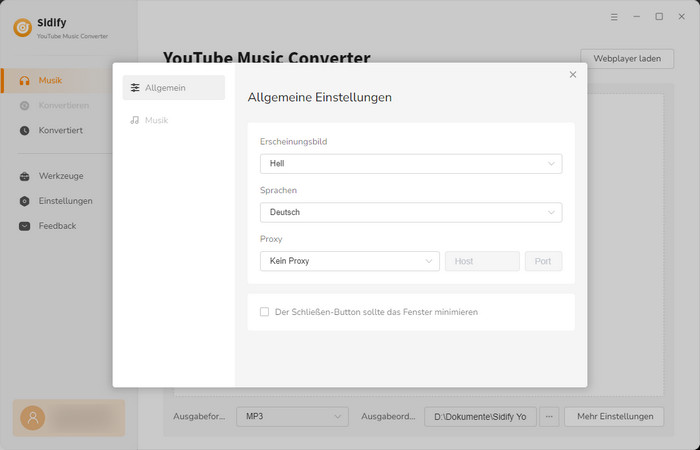700x450 pixels.
Task: Click the headphones icon beside Musik
Action: 25,81
